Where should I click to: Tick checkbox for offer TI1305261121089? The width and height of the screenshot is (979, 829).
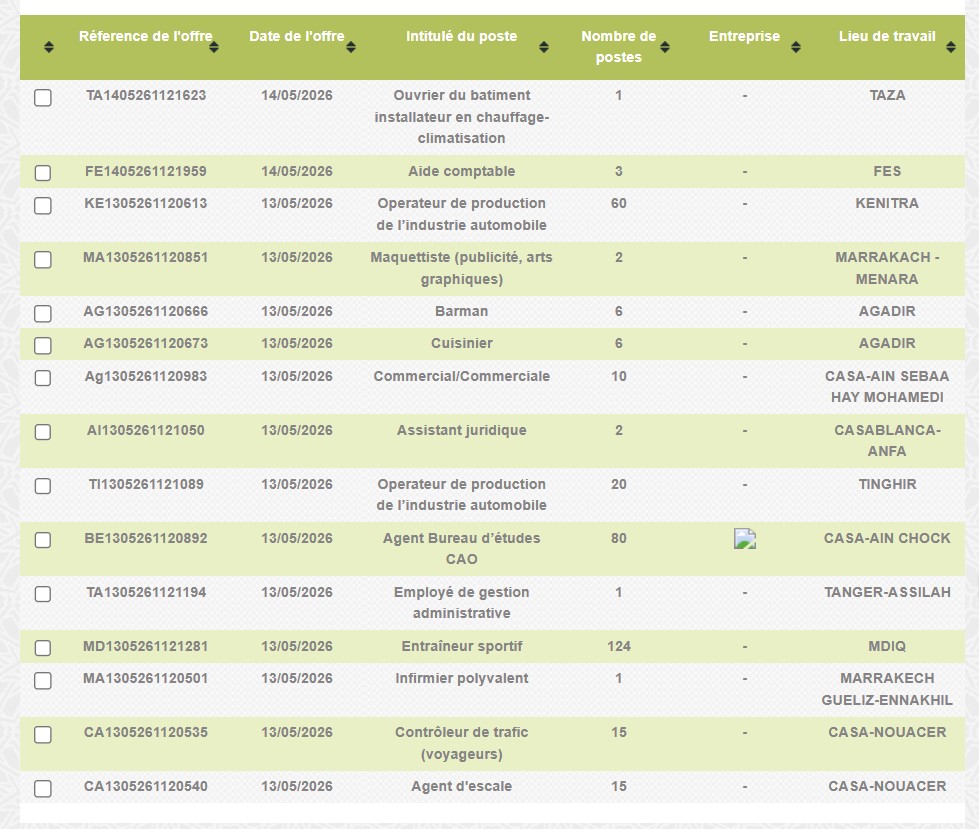click(x=42, y=486)
